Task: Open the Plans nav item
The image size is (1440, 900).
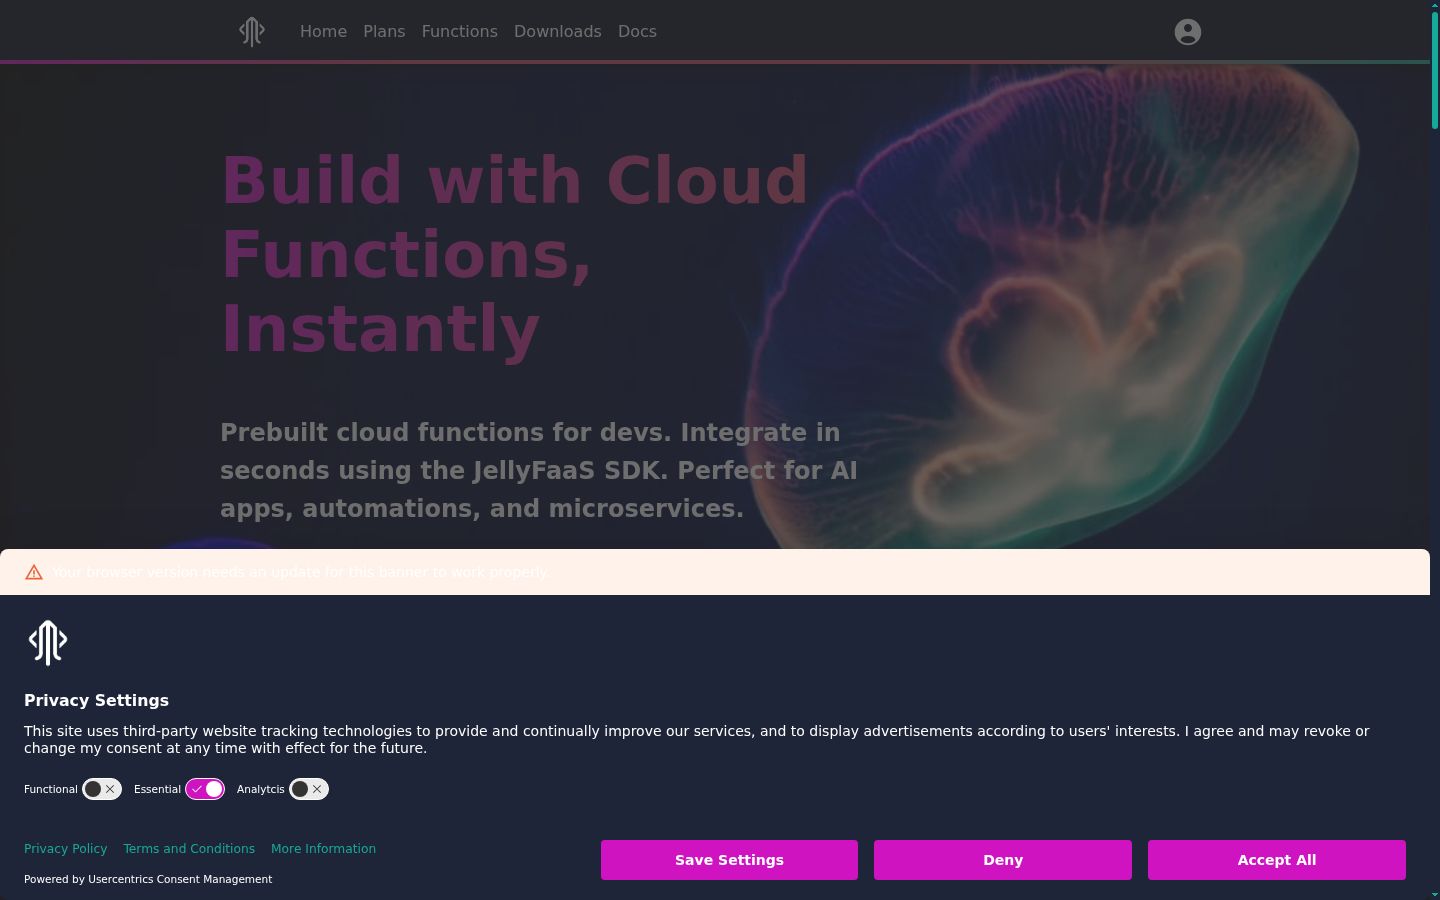Action: [x=384, y=32]
